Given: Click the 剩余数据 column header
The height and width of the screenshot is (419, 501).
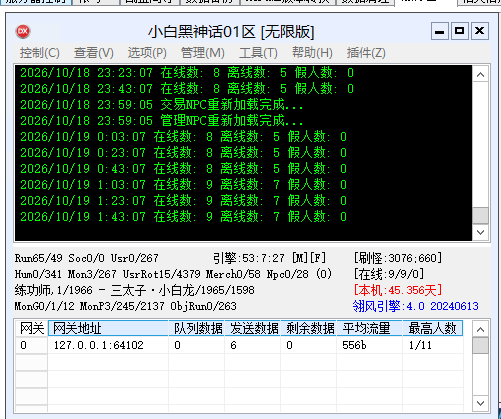Looking at the screenshot, I should [x=309, y=328].
